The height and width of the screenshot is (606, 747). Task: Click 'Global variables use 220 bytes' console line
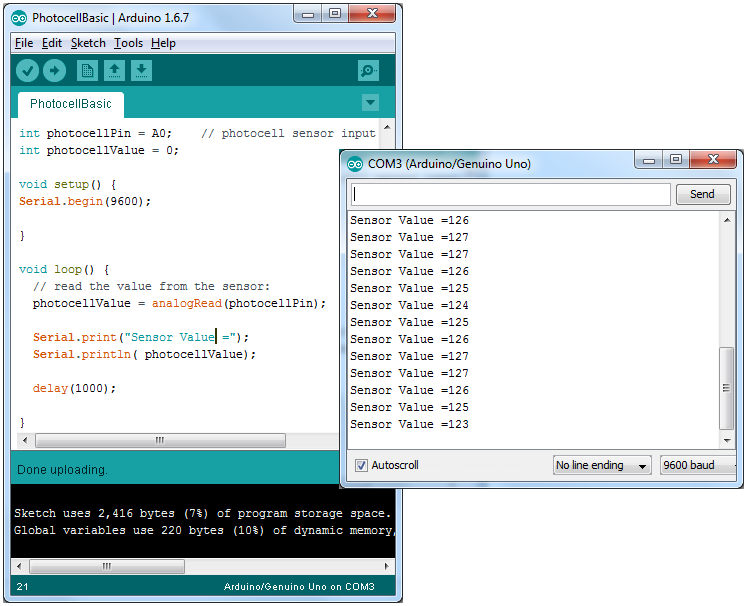[x=204, y=530]
